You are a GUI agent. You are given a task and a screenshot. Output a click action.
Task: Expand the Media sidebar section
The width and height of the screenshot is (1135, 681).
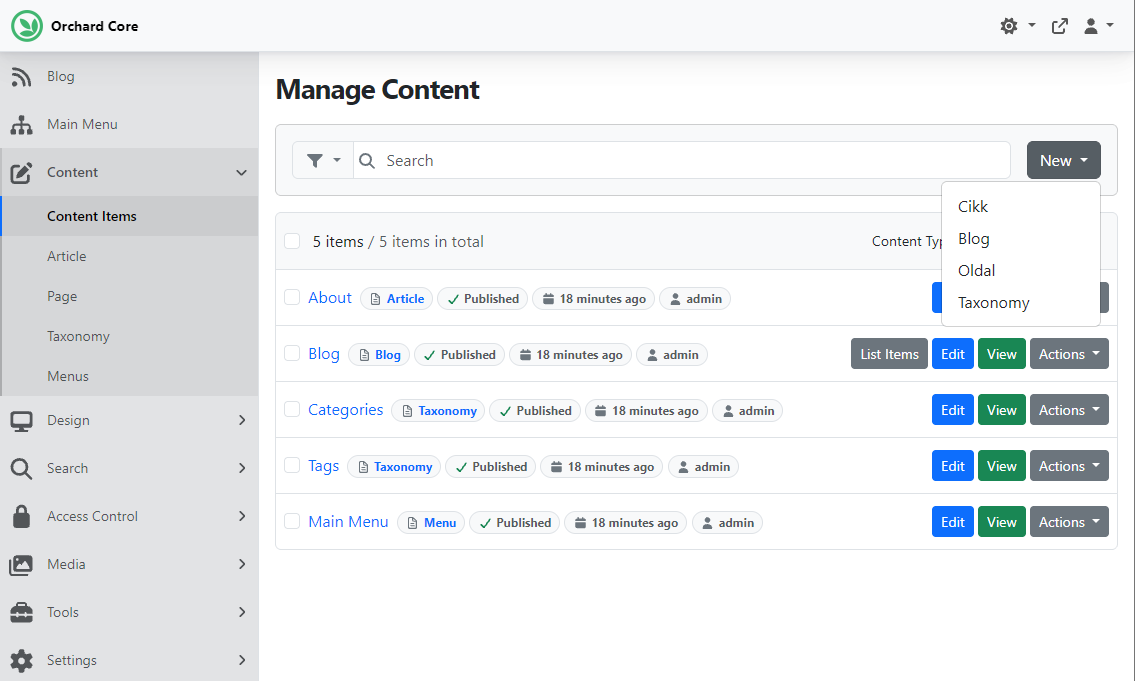242,564
